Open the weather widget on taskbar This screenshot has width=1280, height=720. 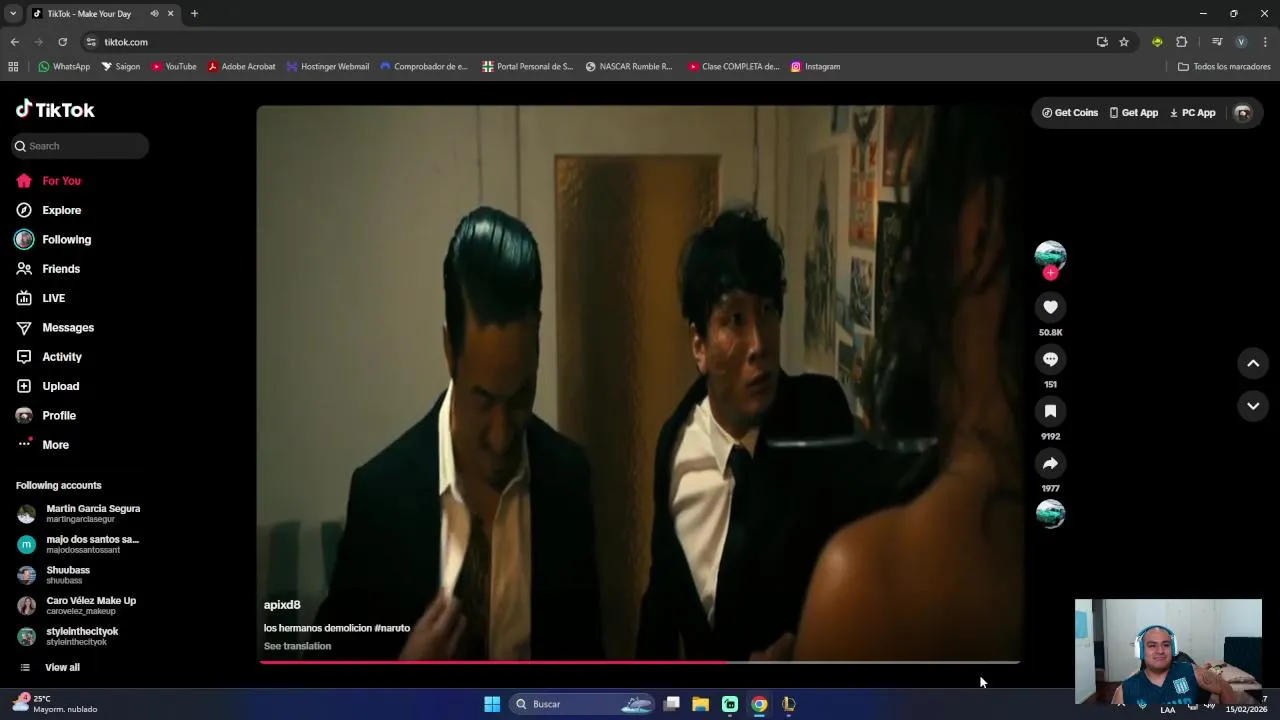[55, 704]
